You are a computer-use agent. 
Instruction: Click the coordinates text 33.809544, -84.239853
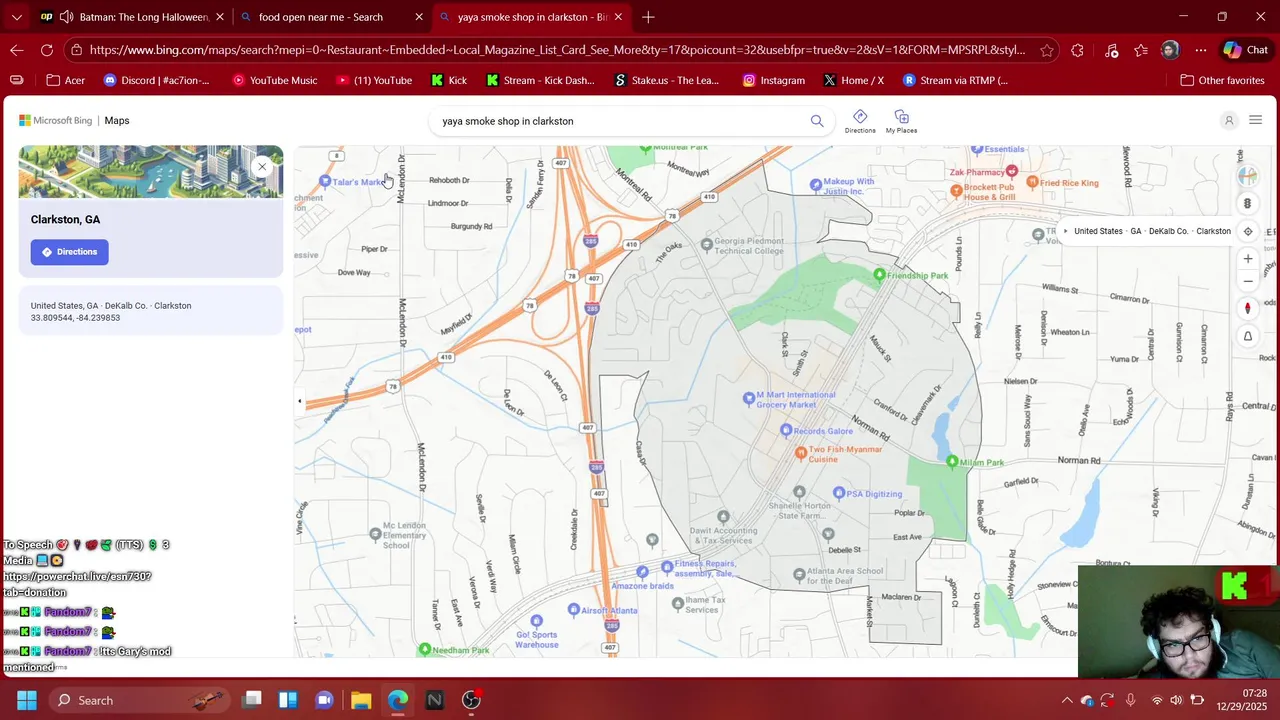pos(75,318)
